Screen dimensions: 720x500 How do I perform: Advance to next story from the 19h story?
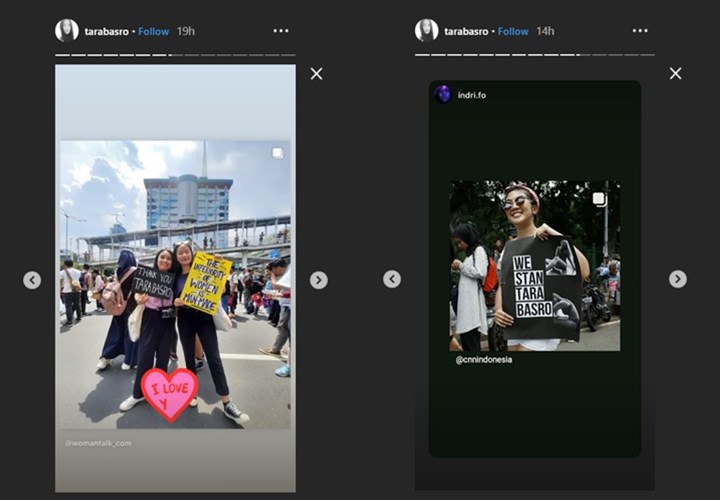pyautogui.click(x=318, y=280)
